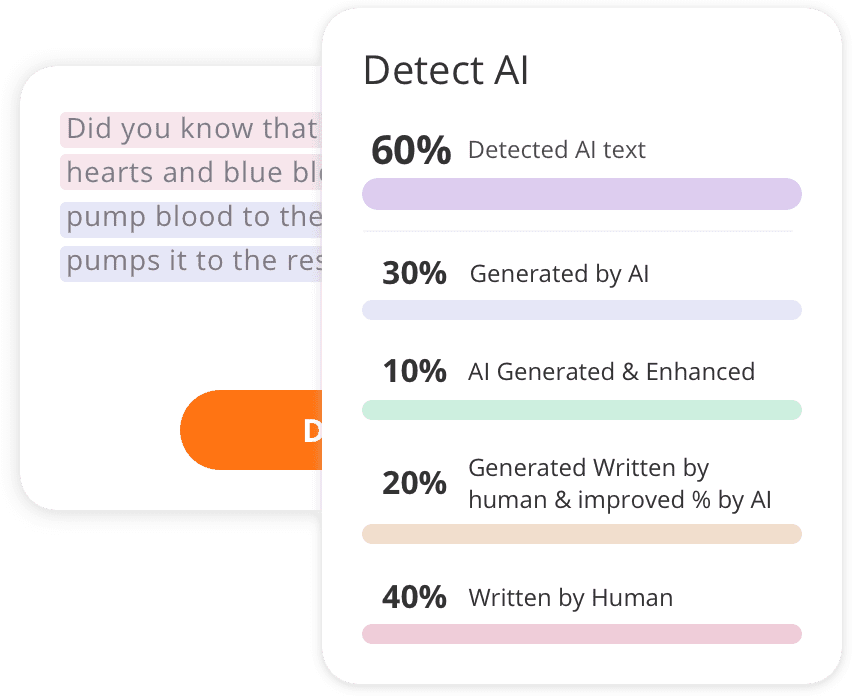This screenshot has height=696, width=852.
Task: Click the 'hearts and blue' highlighted line
Action: [191, 172]
